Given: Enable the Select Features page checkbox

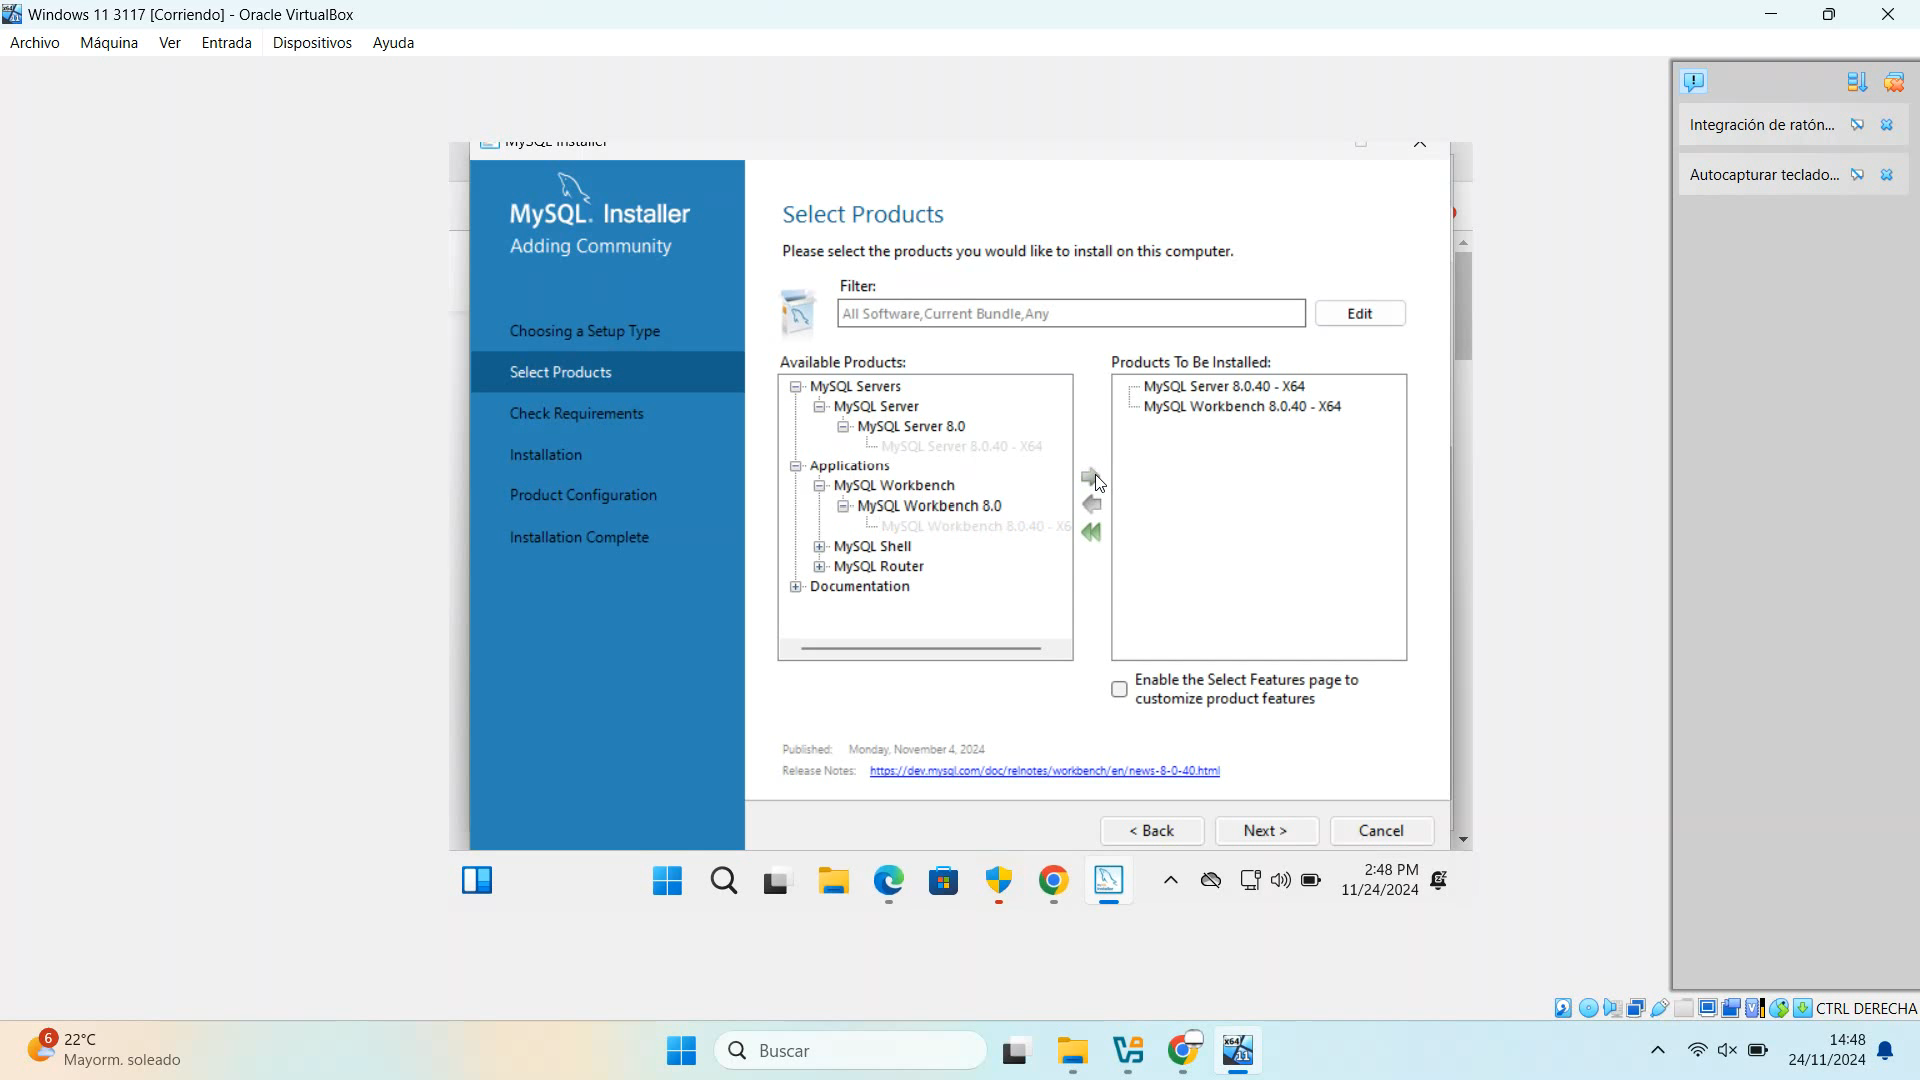Looking at the screenshot, I should 1119,689.
